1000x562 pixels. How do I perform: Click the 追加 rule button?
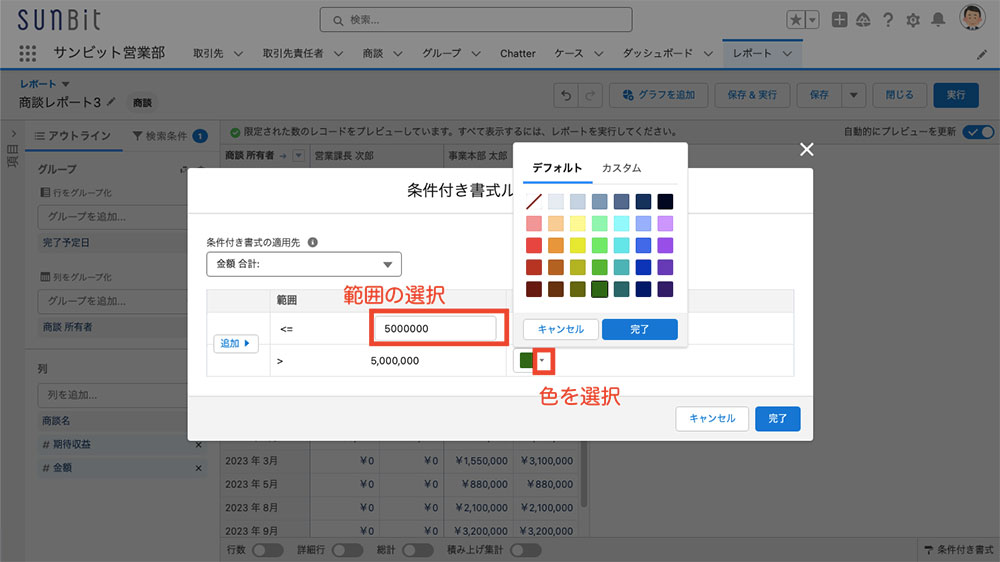tap(235, 343)
